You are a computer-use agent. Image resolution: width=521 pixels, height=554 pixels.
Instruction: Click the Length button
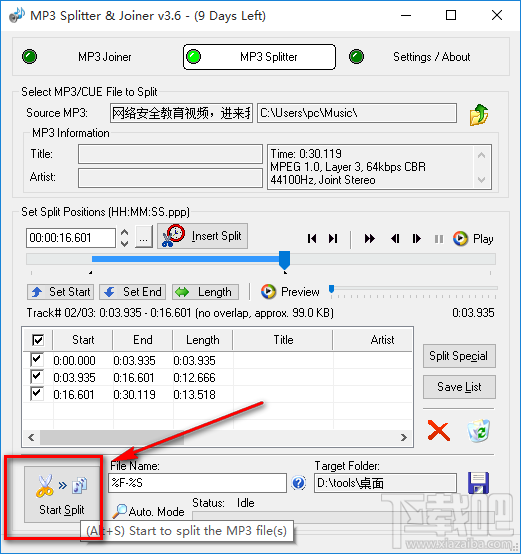205,292
